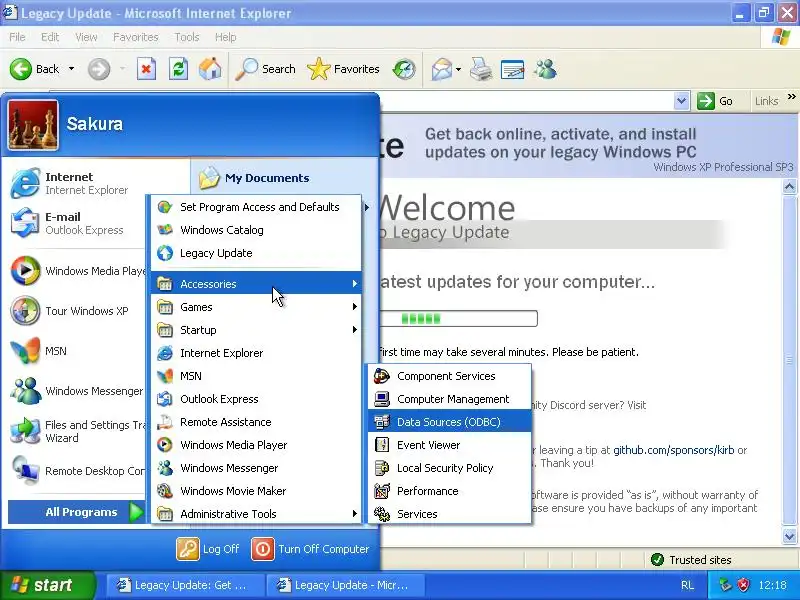
Task: Click Sakura's chess user picture
Action: (x=33, y=125)
